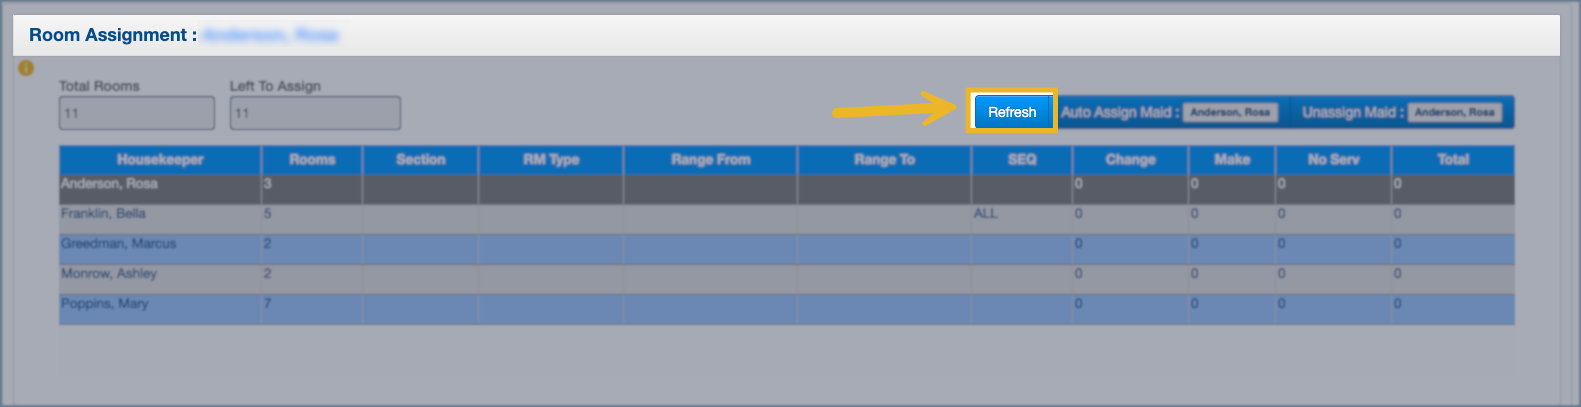1581x407 pixels.
Task: Sort by the Rooms column header
Action: 312,160
